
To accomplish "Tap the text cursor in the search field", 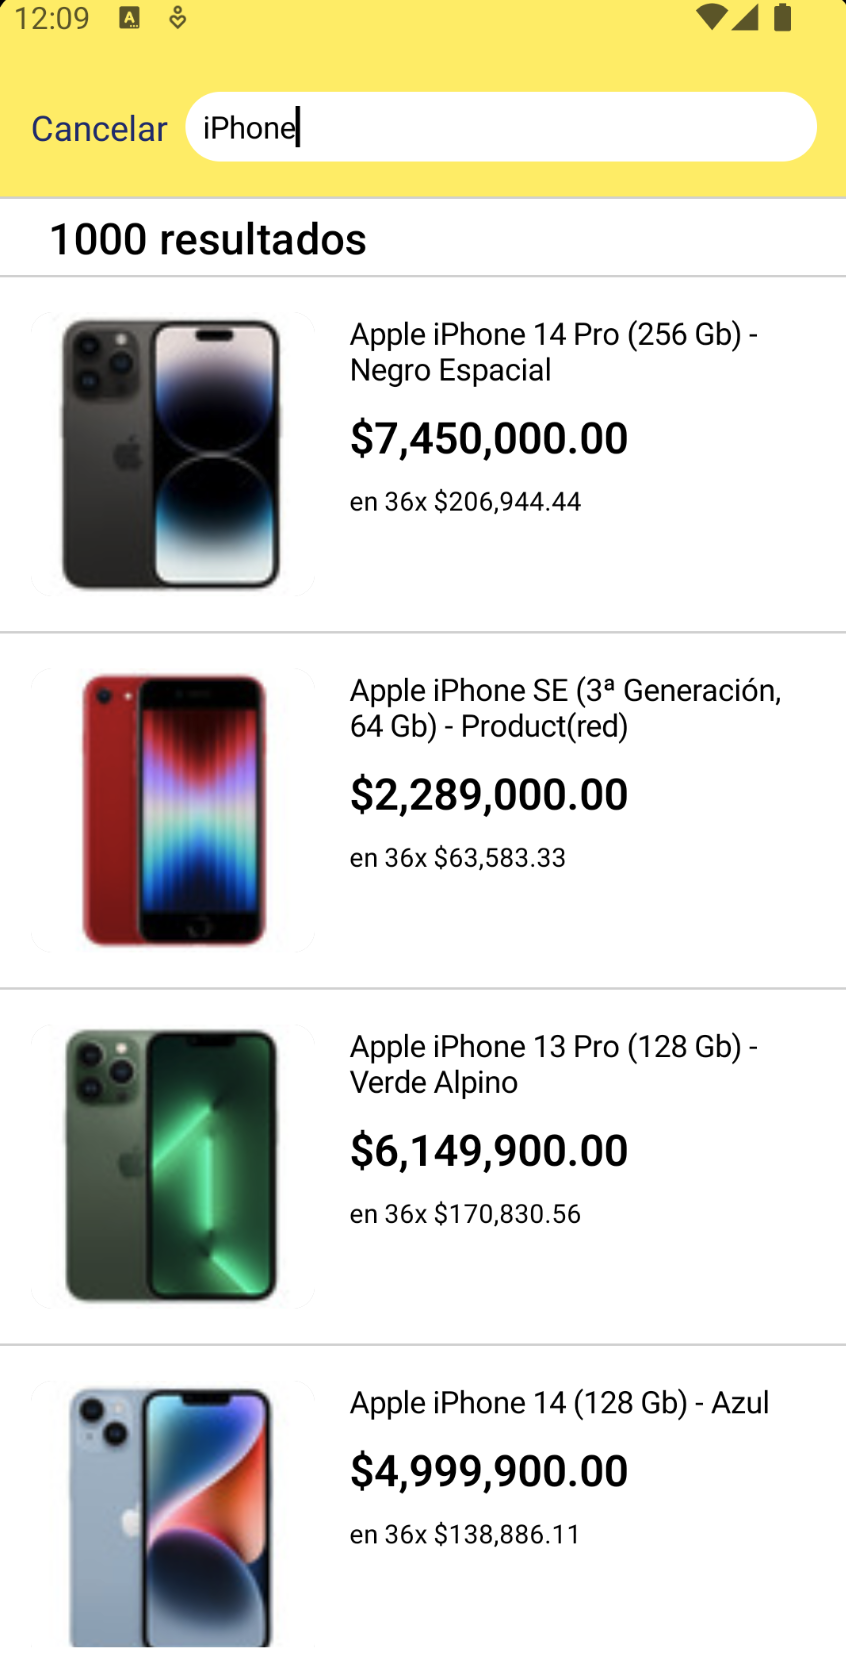I will 296,128.
